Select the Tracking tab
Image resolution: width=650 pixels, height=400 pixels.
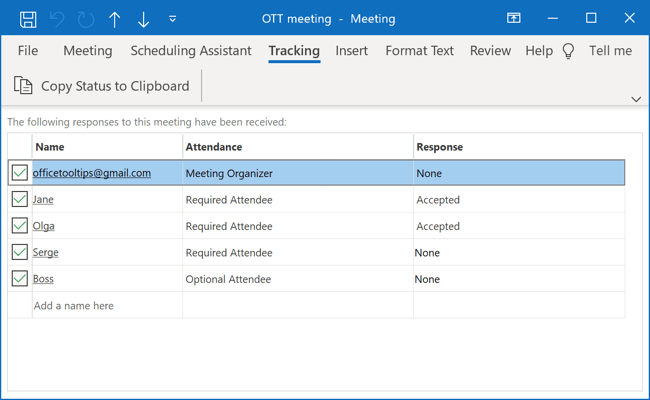tap(294, 51)
